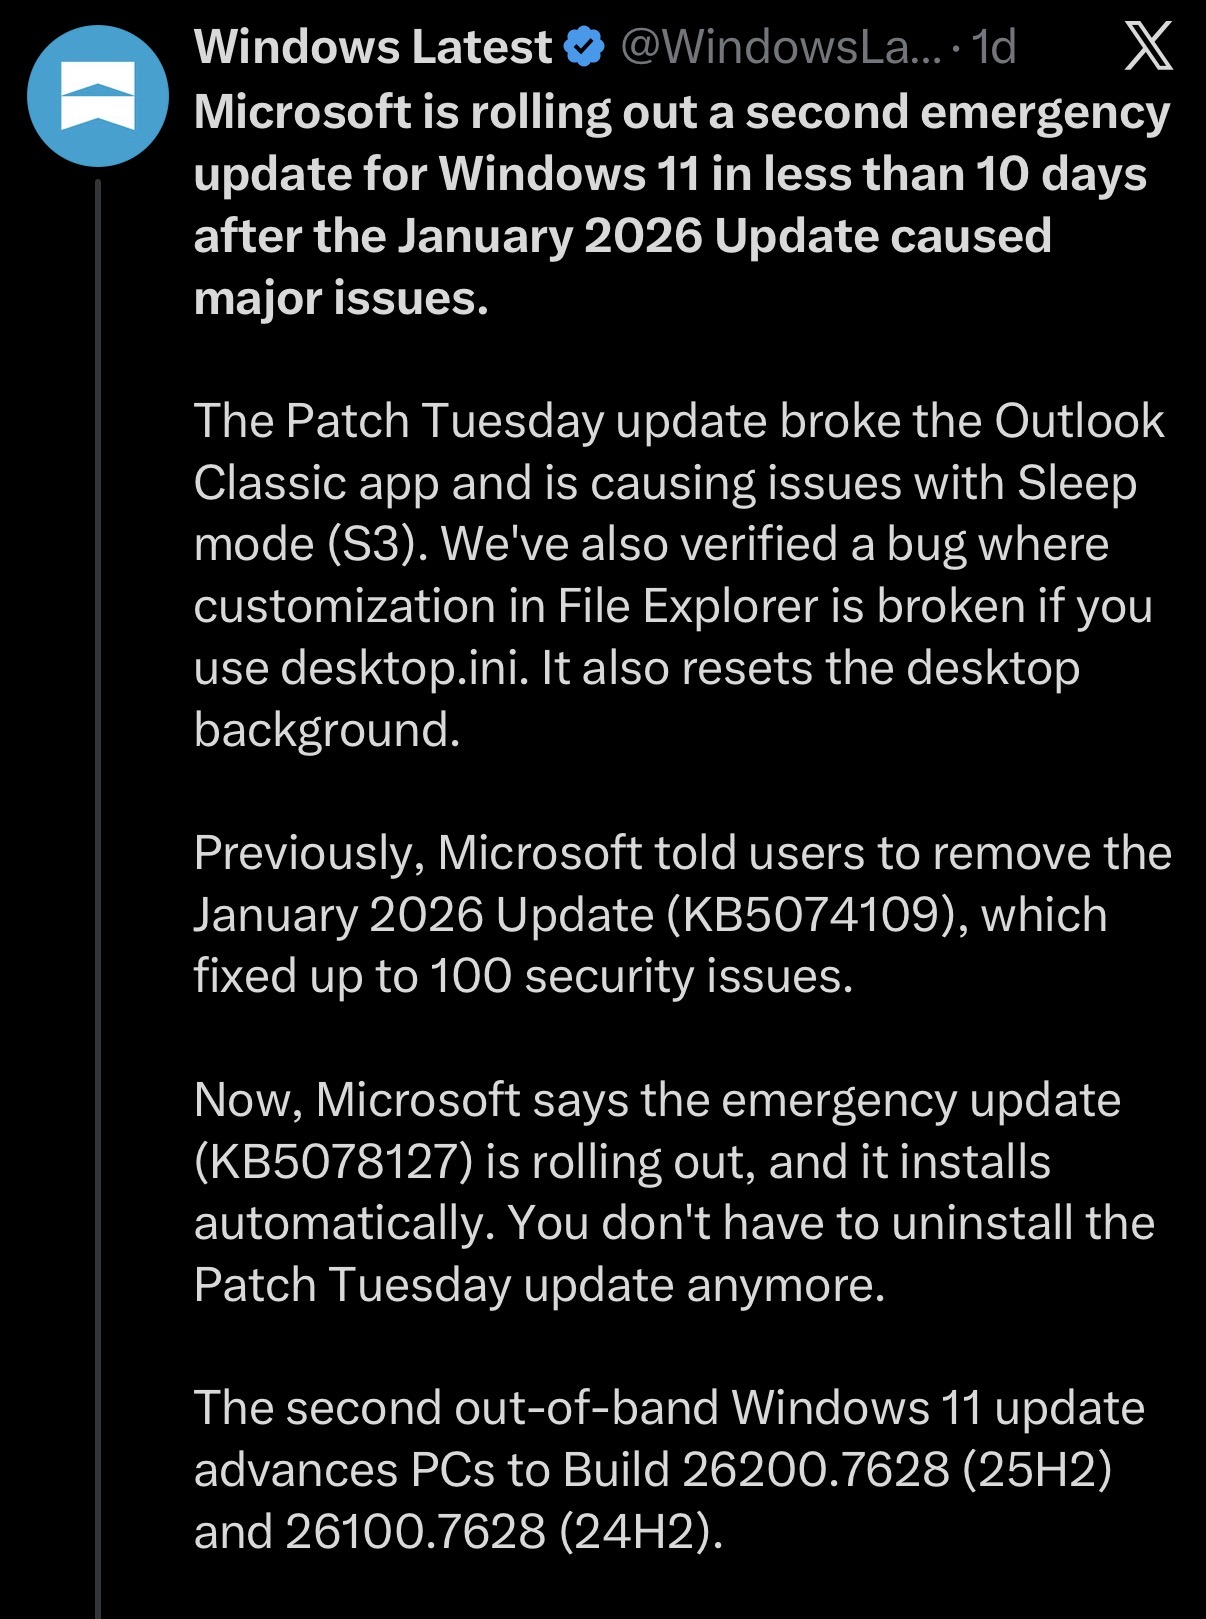Tap the 26100.7628 (24H2) build text
This screenshot has width=1206, height=1619.
[x=503, y=1532]
